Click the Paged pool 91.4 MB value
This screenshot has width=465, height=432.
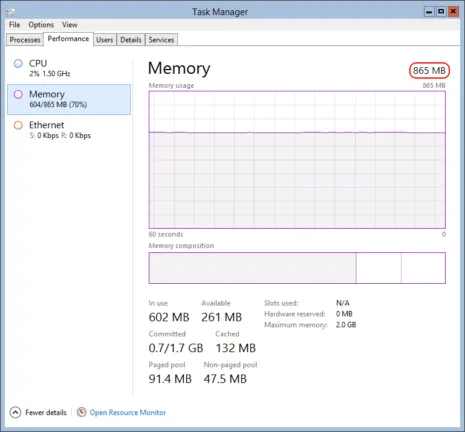point(170,379)
